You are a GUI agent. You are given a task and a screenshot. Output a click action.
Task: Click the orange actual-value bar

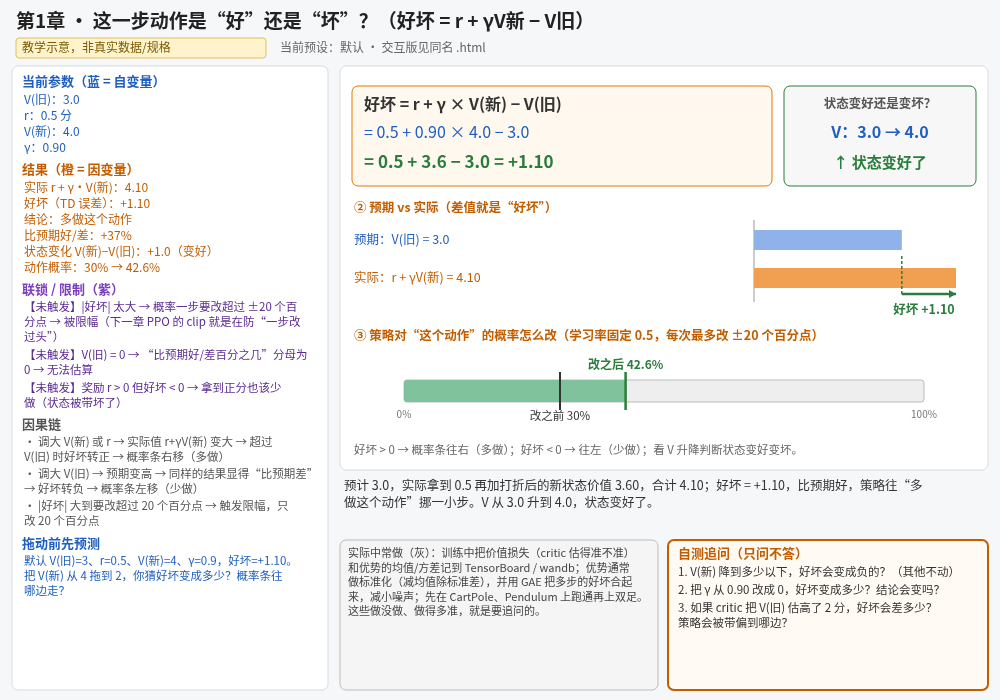[855, 278]
